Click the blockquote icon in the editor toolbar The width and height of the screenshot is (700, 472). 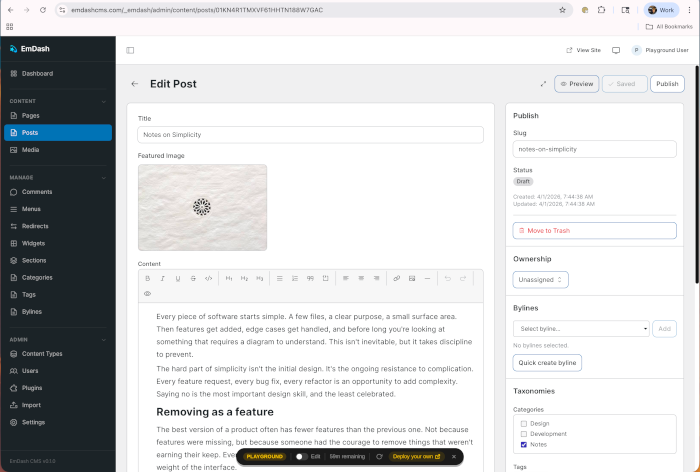click(310, 277)
